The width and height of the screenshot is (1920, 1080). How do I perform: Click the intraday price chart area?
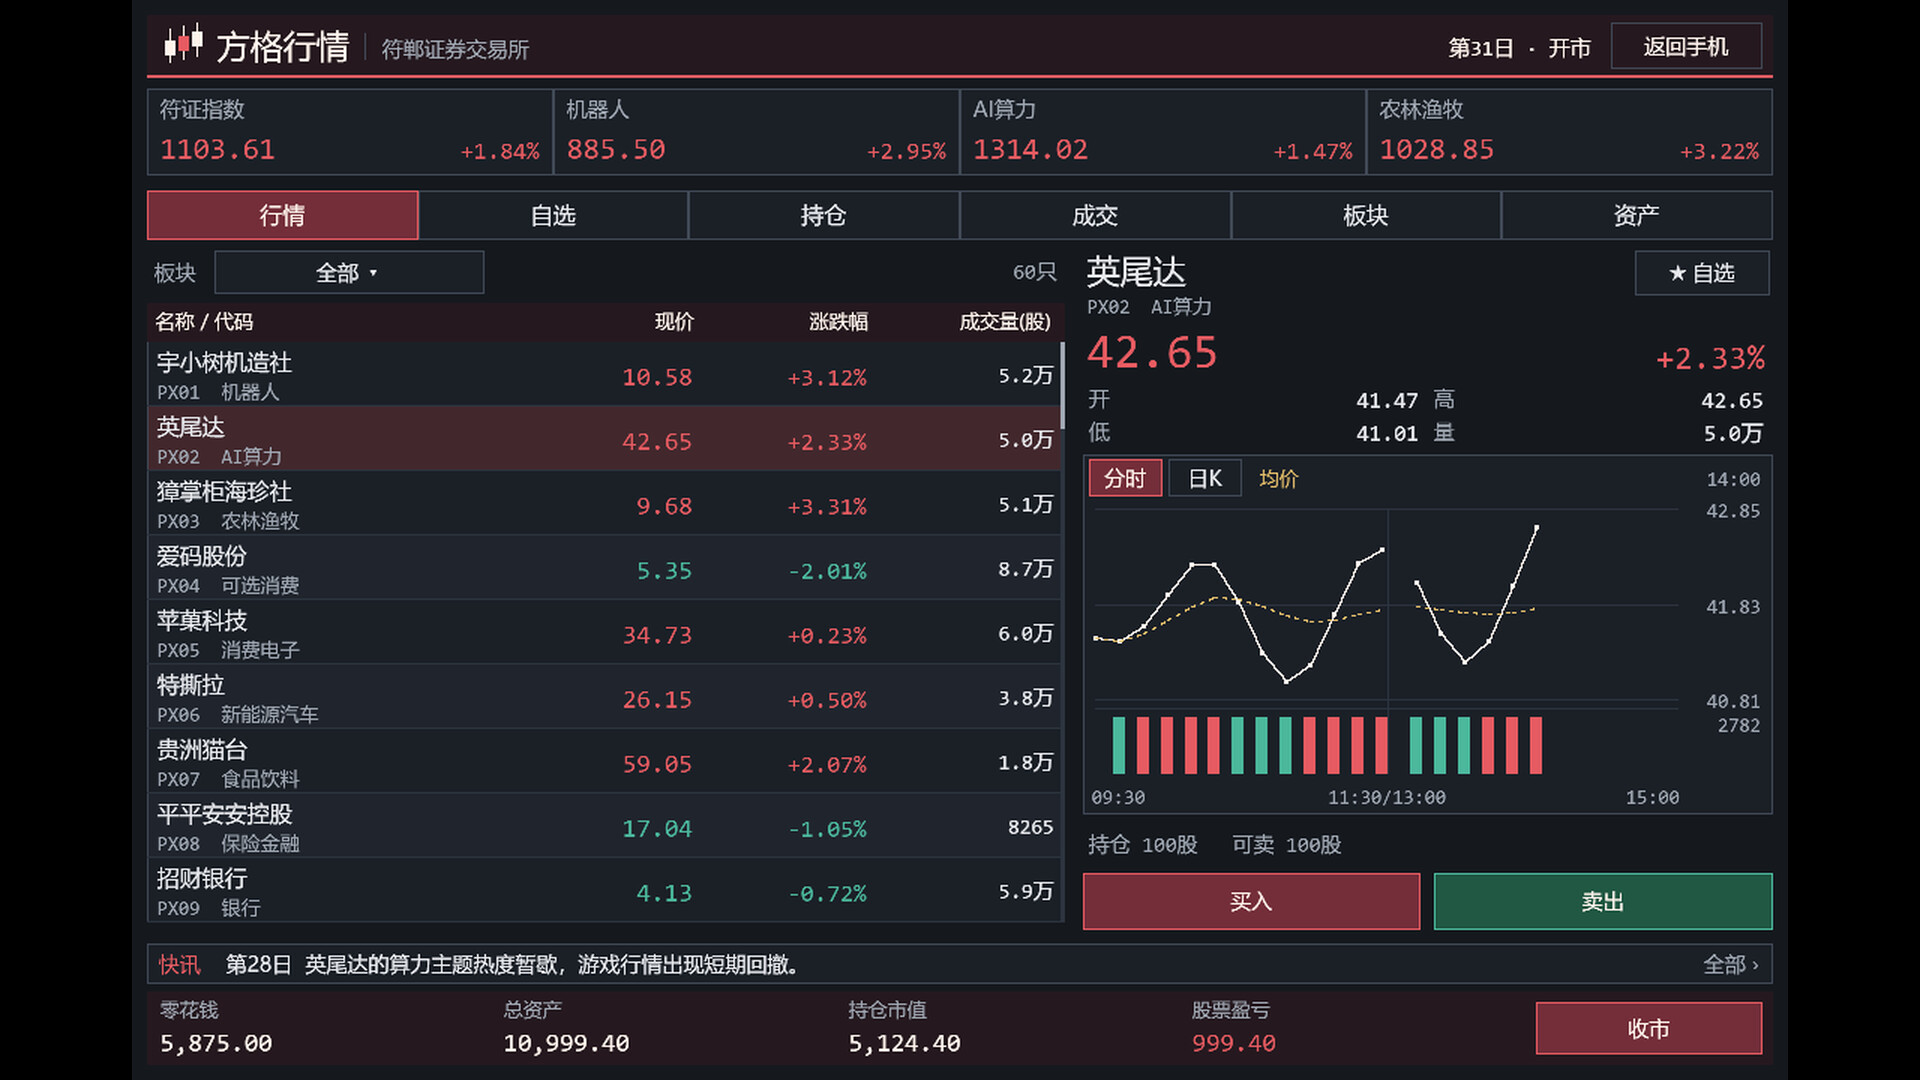1387,607
